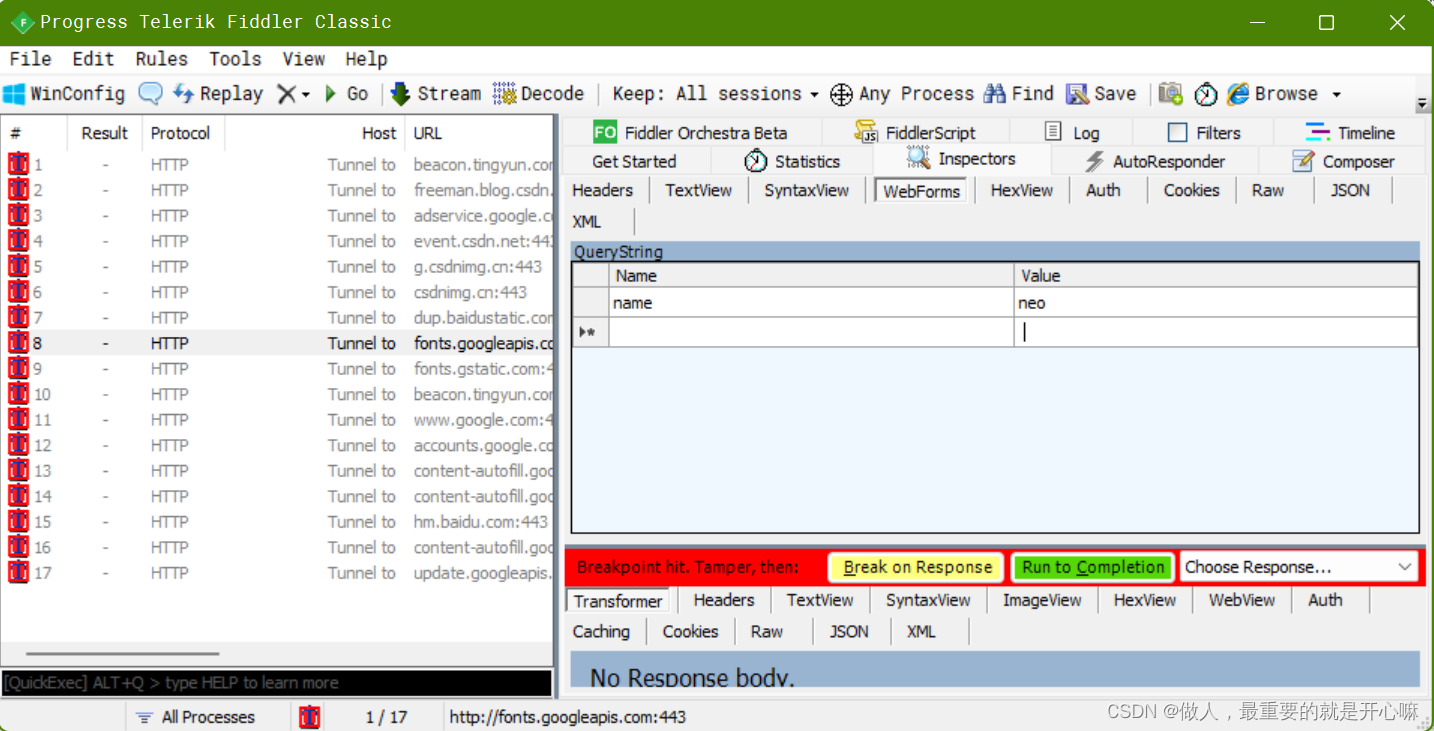Image resolution: width=1434 pixels, height=731 pixels.
Task: Replay the selected session
Action: point(218,94)
